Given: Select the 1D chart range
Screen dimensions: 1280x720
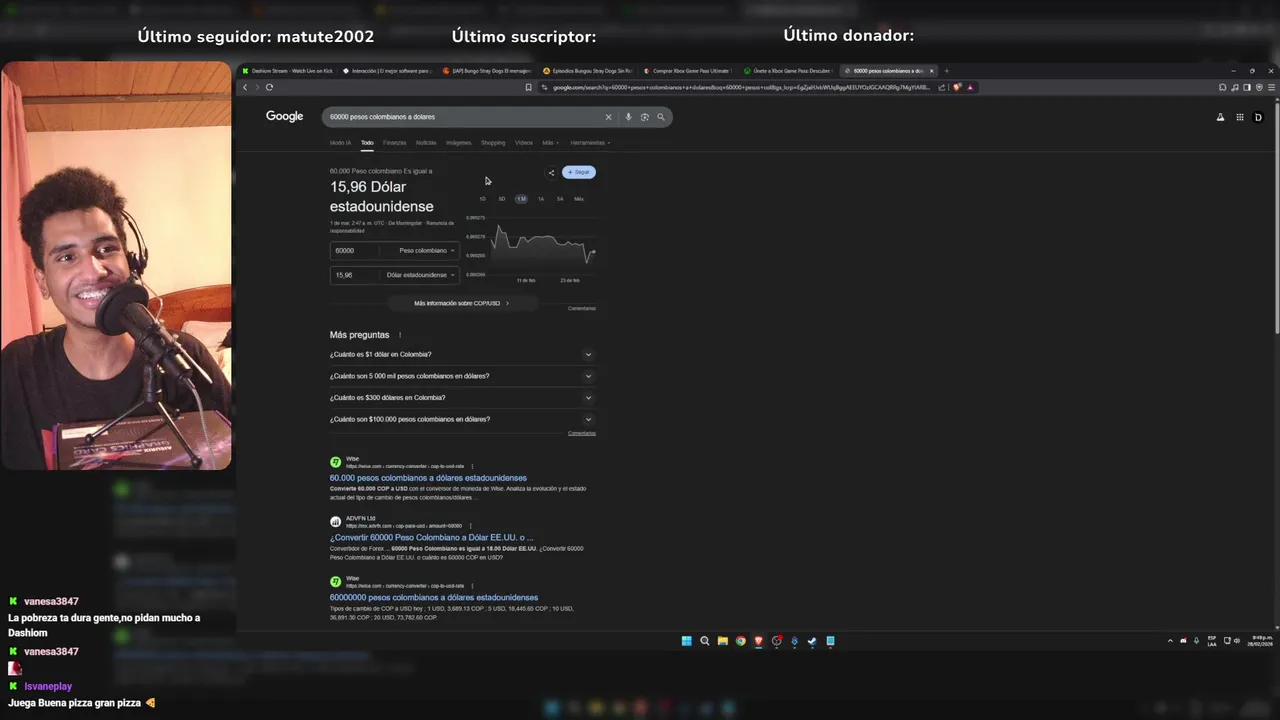Looking at the screenshot, I should tap(483, 199).
